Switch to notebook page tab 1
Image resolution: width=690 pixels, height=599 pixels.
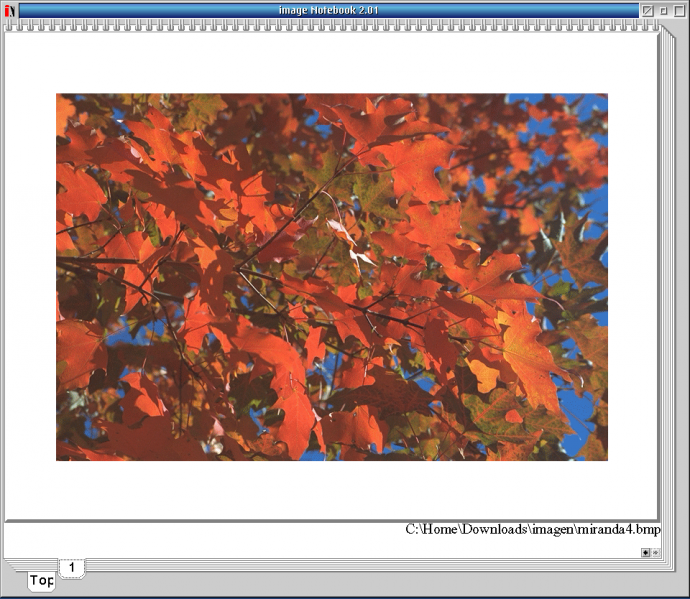point(72,568)
